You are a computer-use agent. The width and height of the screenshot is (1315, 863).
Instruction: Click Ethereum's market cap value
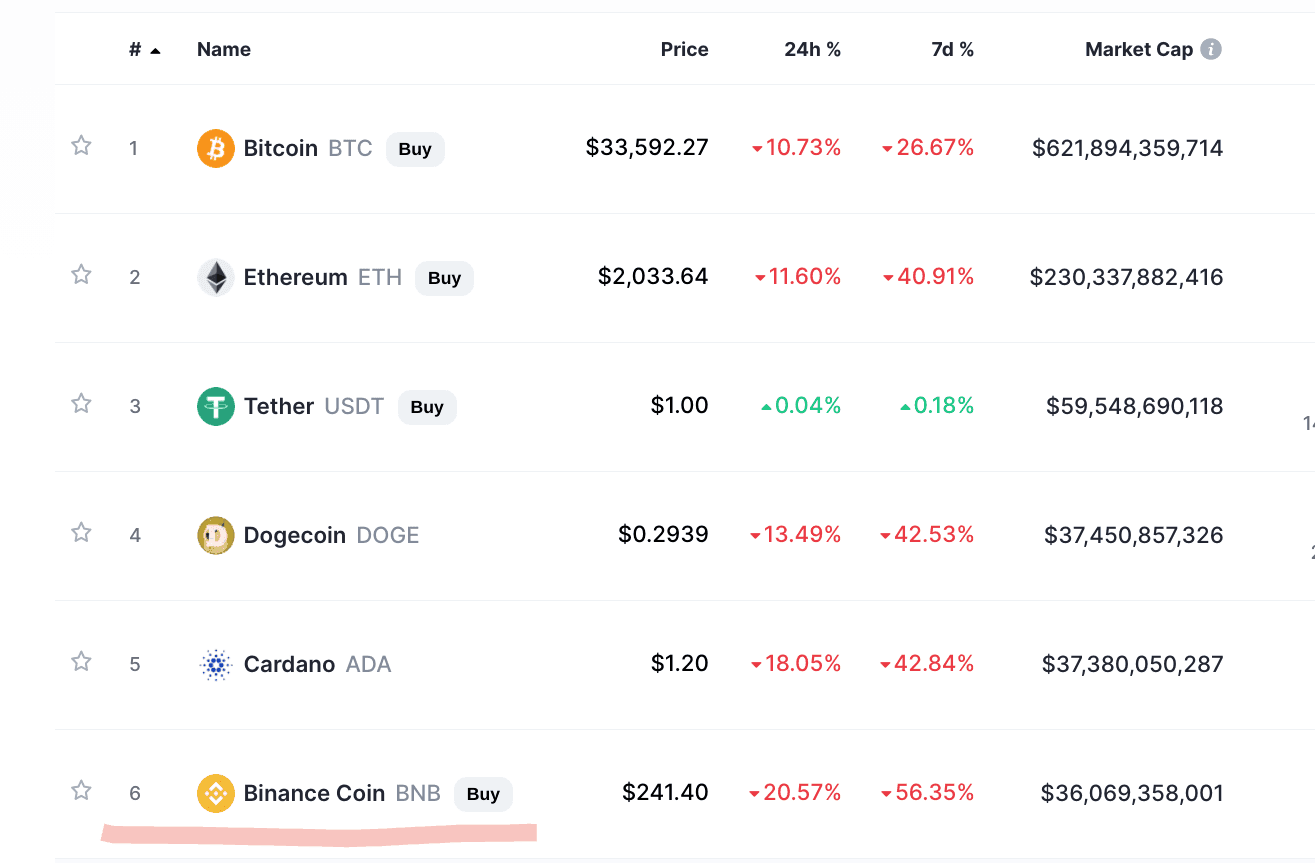(x=1126, y=277)
